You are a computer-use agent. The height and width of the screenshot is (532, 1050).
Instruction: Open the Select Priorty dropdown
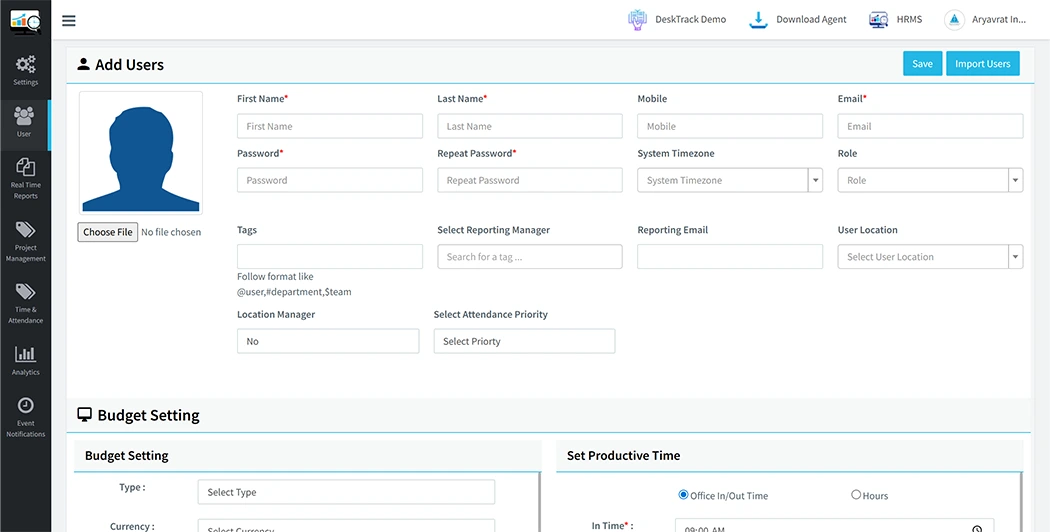point(524,341)
